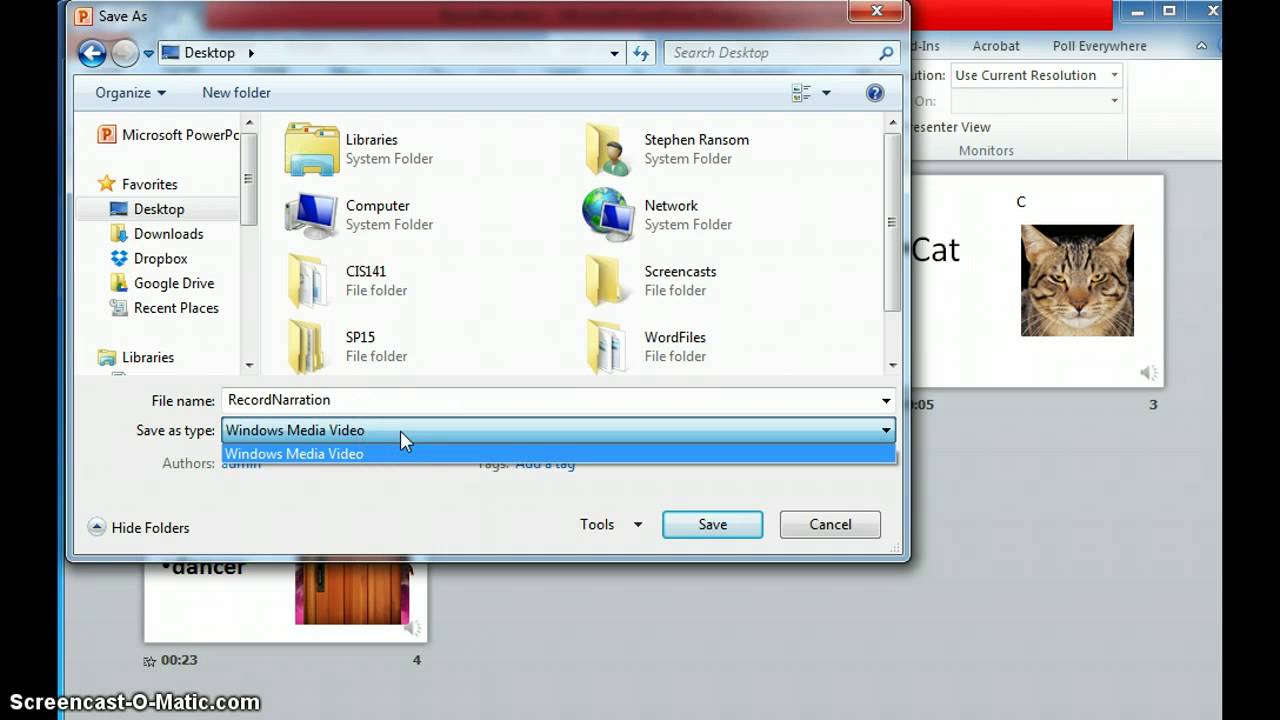Select Desktop under Favorites

coord(147,209)
